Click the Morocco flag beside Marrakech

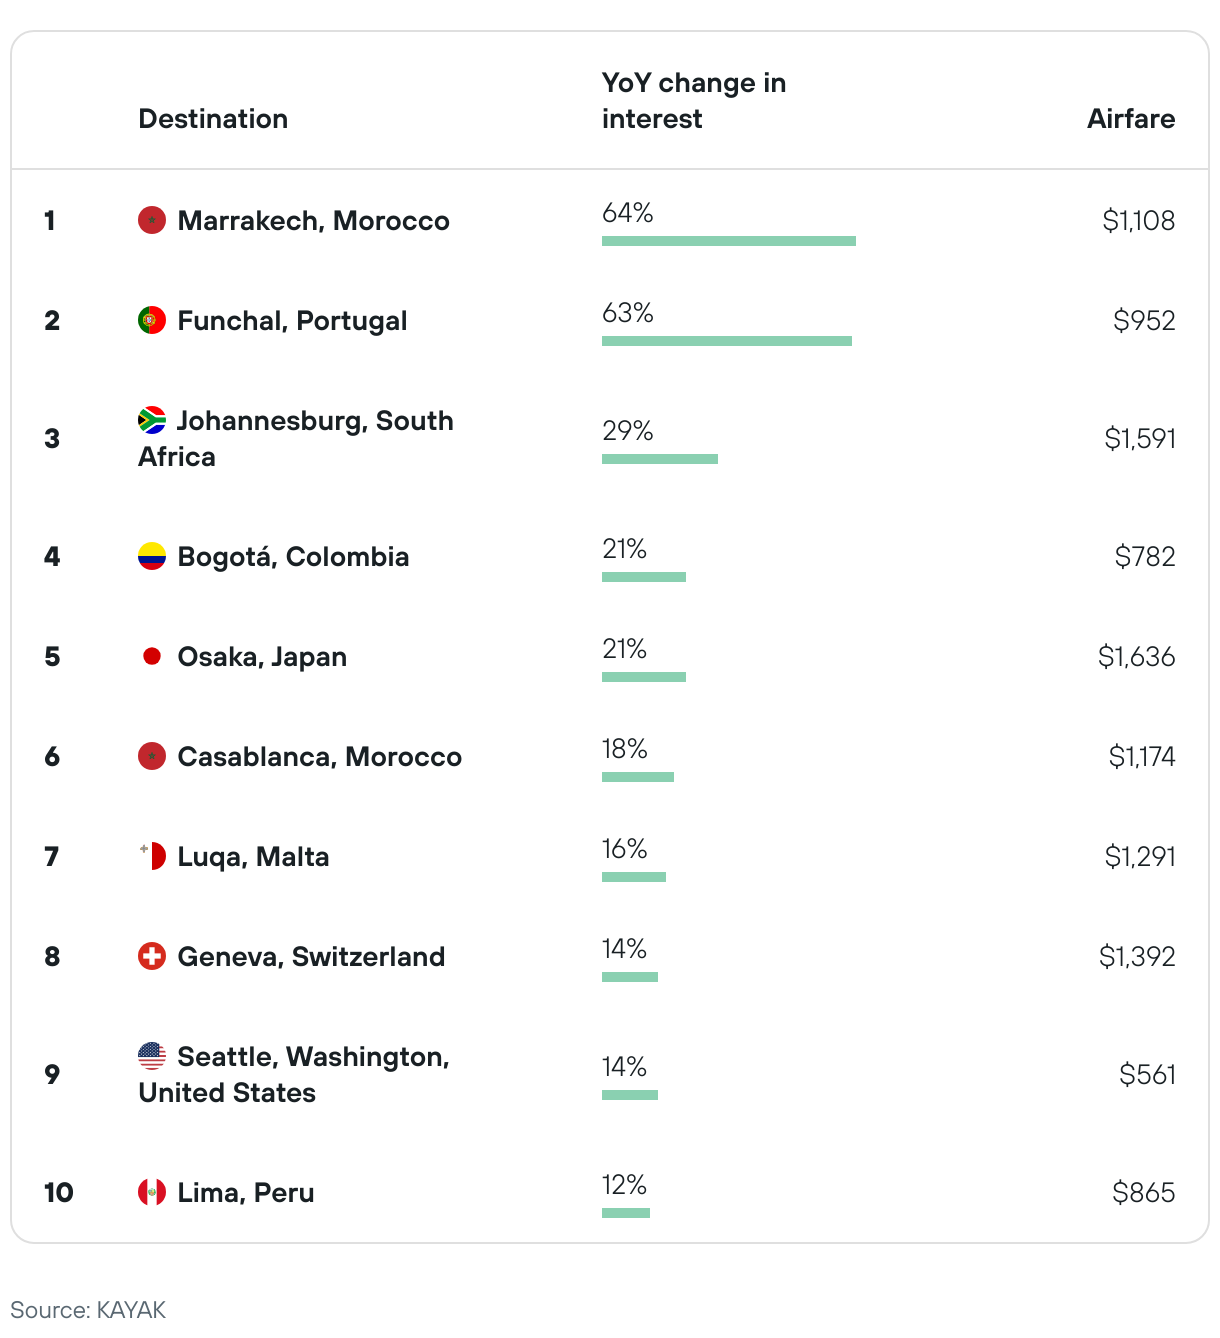[152, 220]
